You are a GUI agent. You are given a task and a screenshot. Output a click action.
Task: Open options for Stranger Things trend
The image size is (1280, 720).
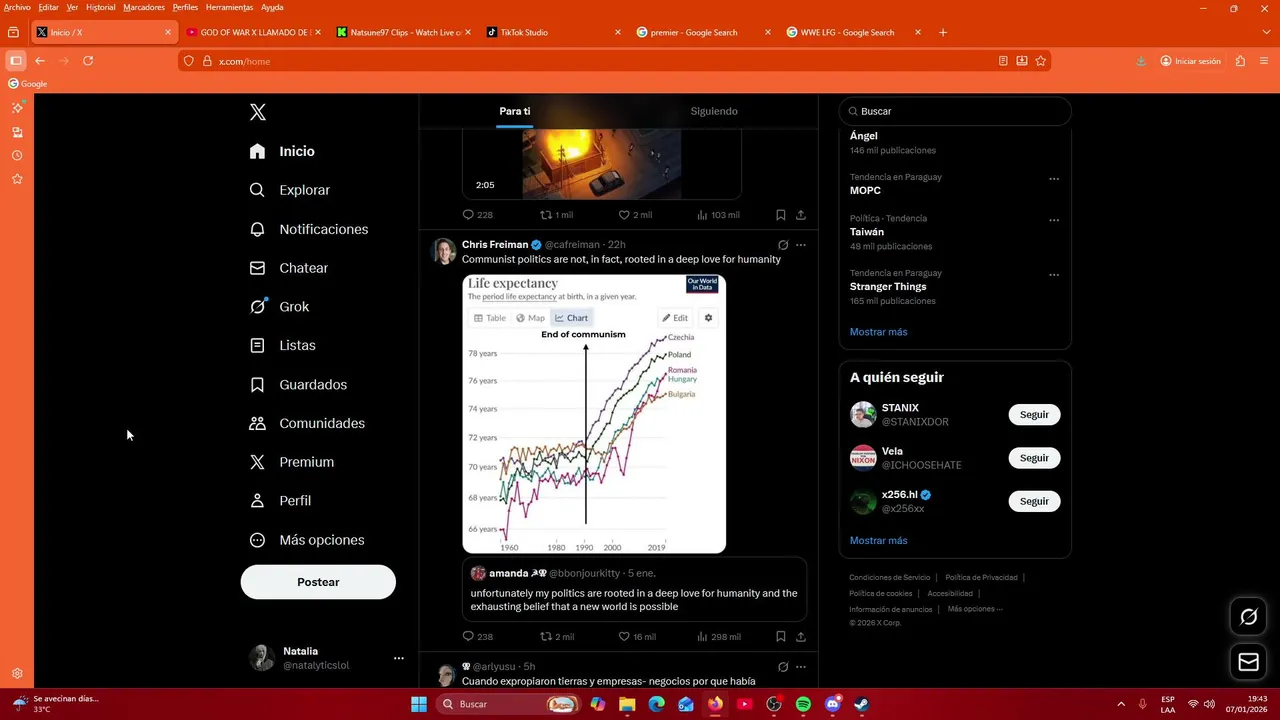(1054, 275)
